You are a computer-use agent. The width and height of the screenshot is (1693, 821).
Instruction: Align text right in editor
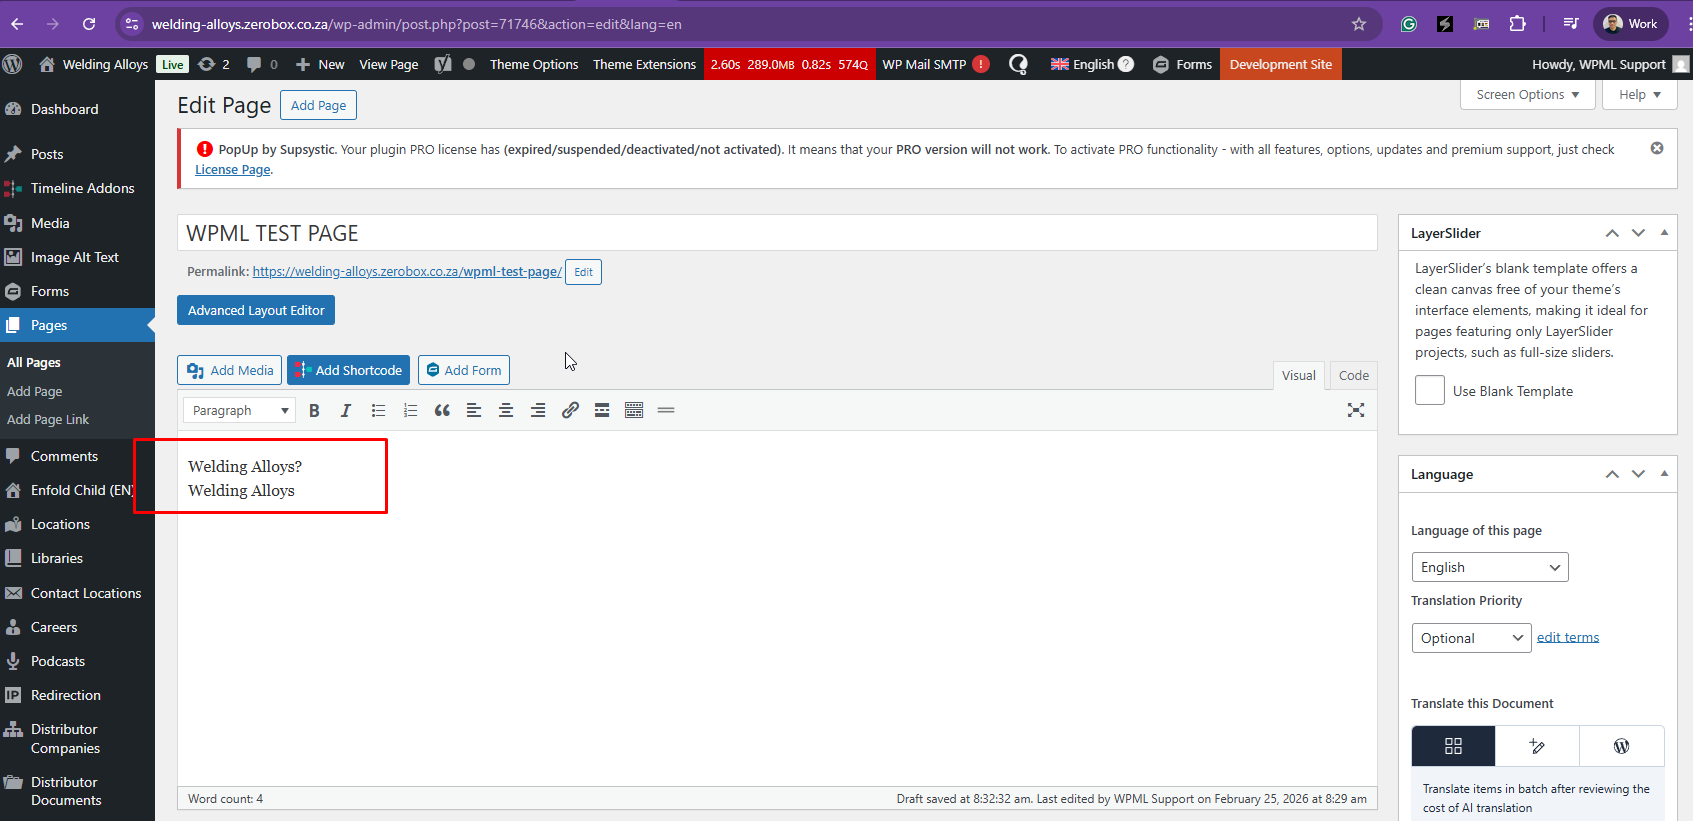click(538, 410)
